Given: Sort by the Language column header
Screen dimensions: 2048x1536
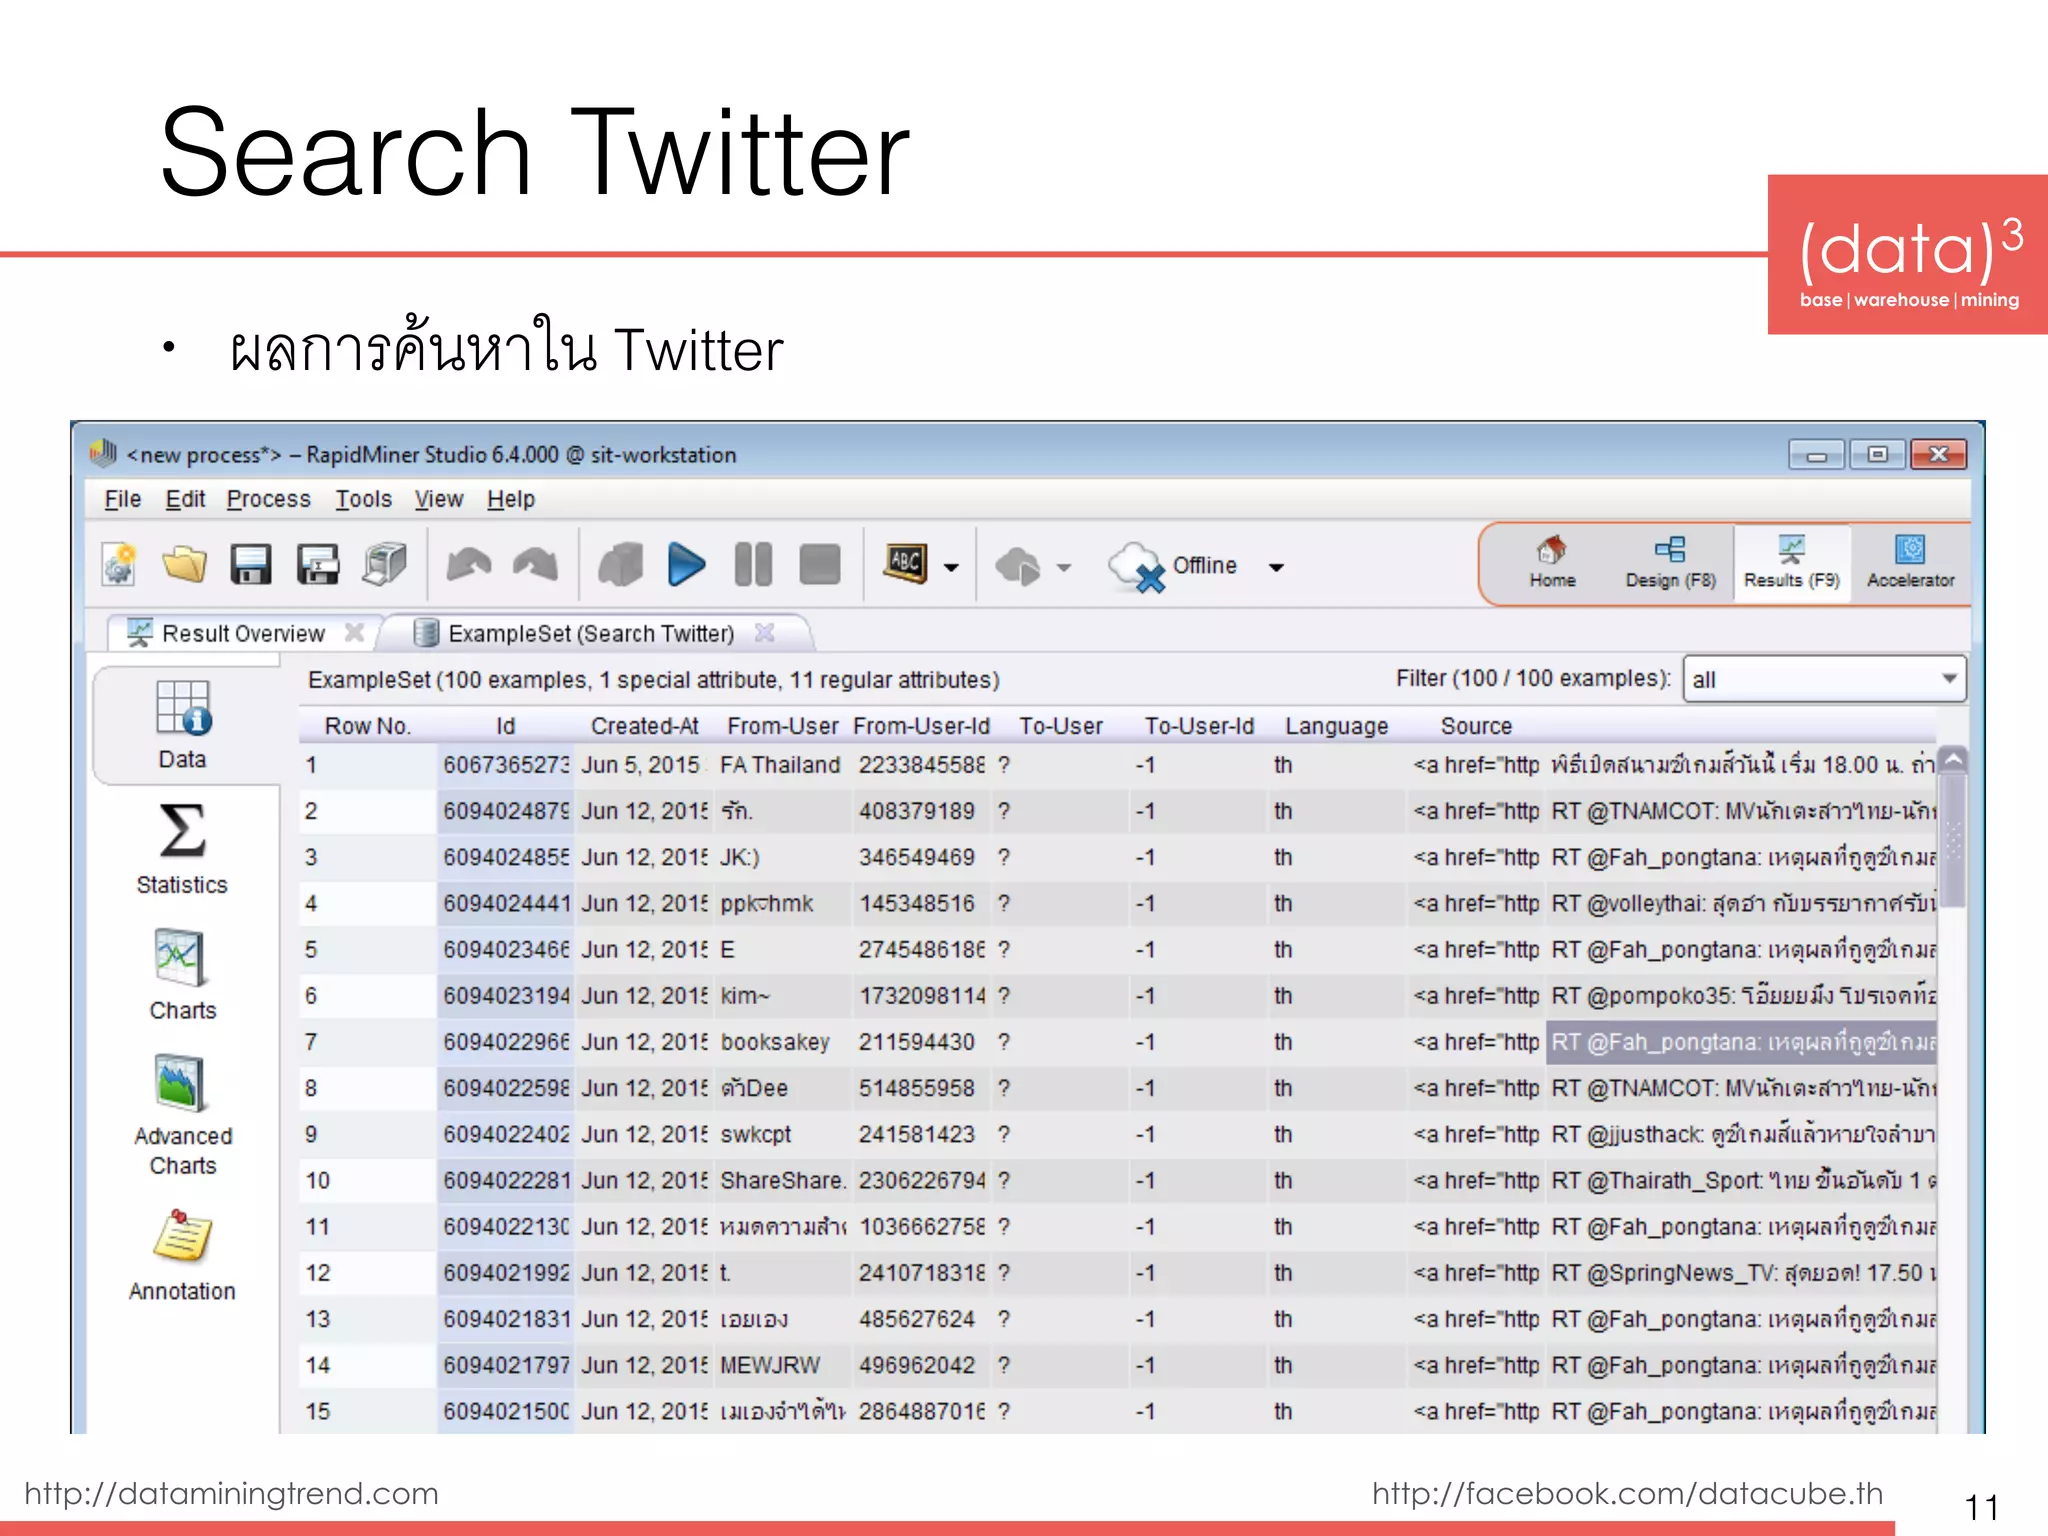Looking at the screenshot, I should point(1336,726).
